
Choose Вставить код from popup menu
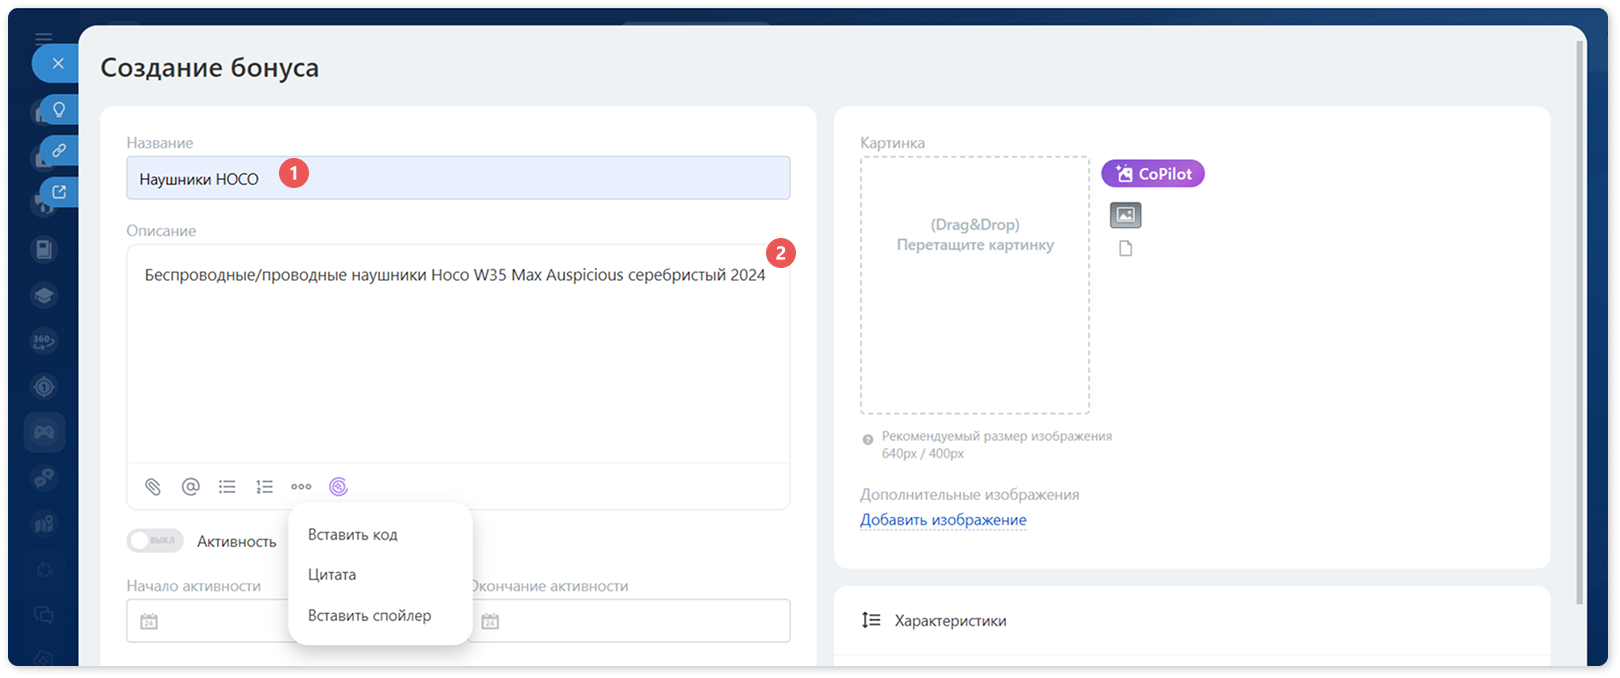353,535
